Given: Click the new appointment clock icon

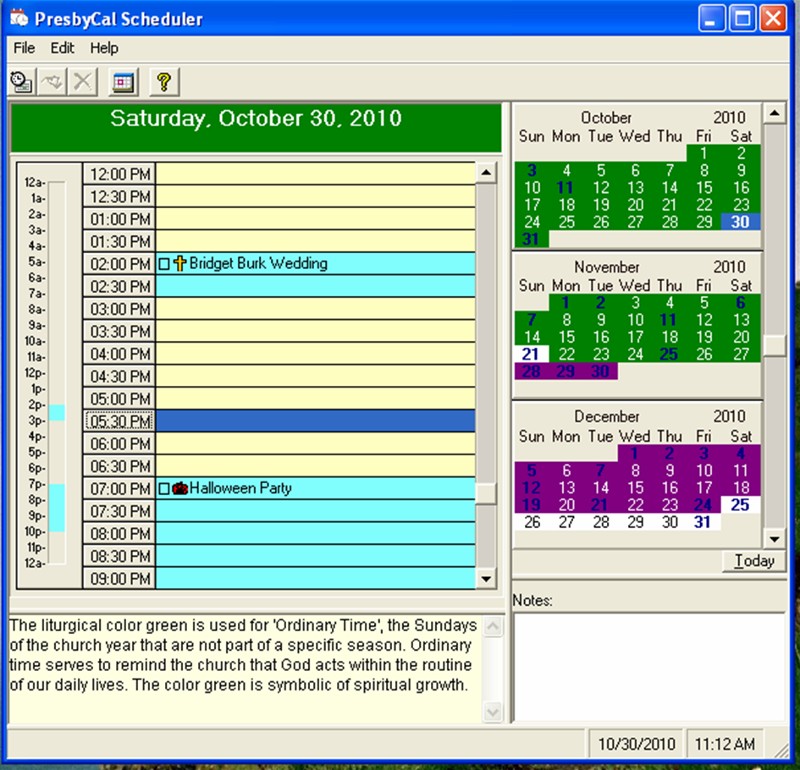Looking at the screenshot, I should [20, 82].
